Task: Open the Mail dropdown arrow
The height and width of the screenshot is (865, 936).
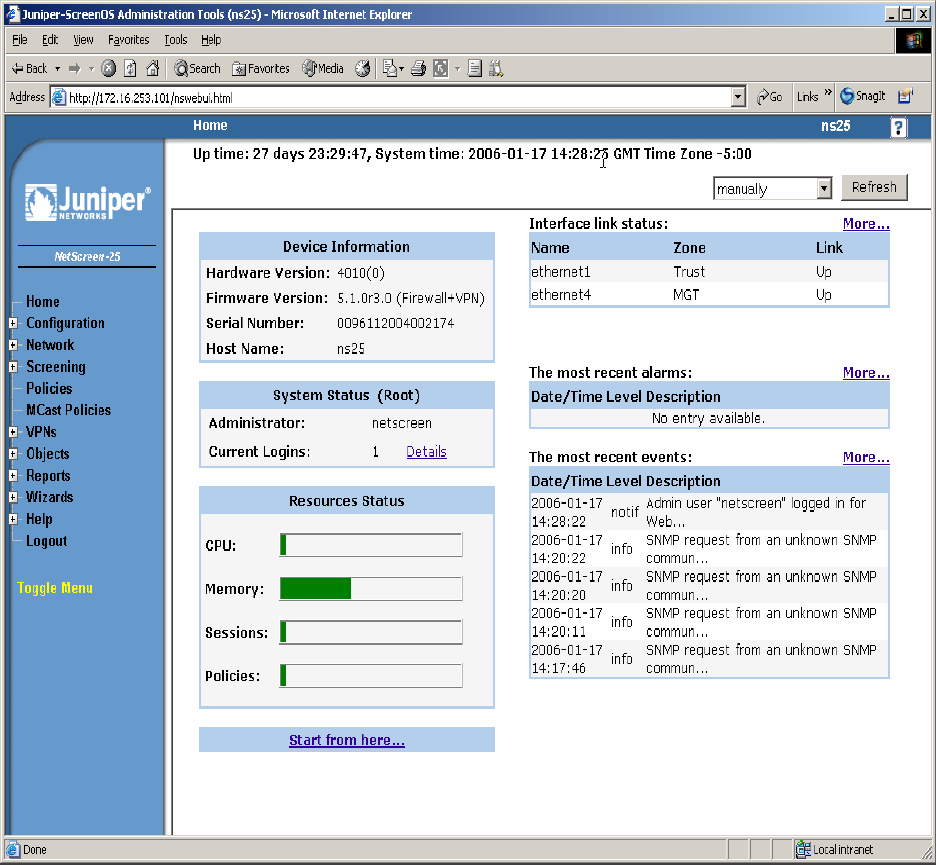Action: coord(402,69)
